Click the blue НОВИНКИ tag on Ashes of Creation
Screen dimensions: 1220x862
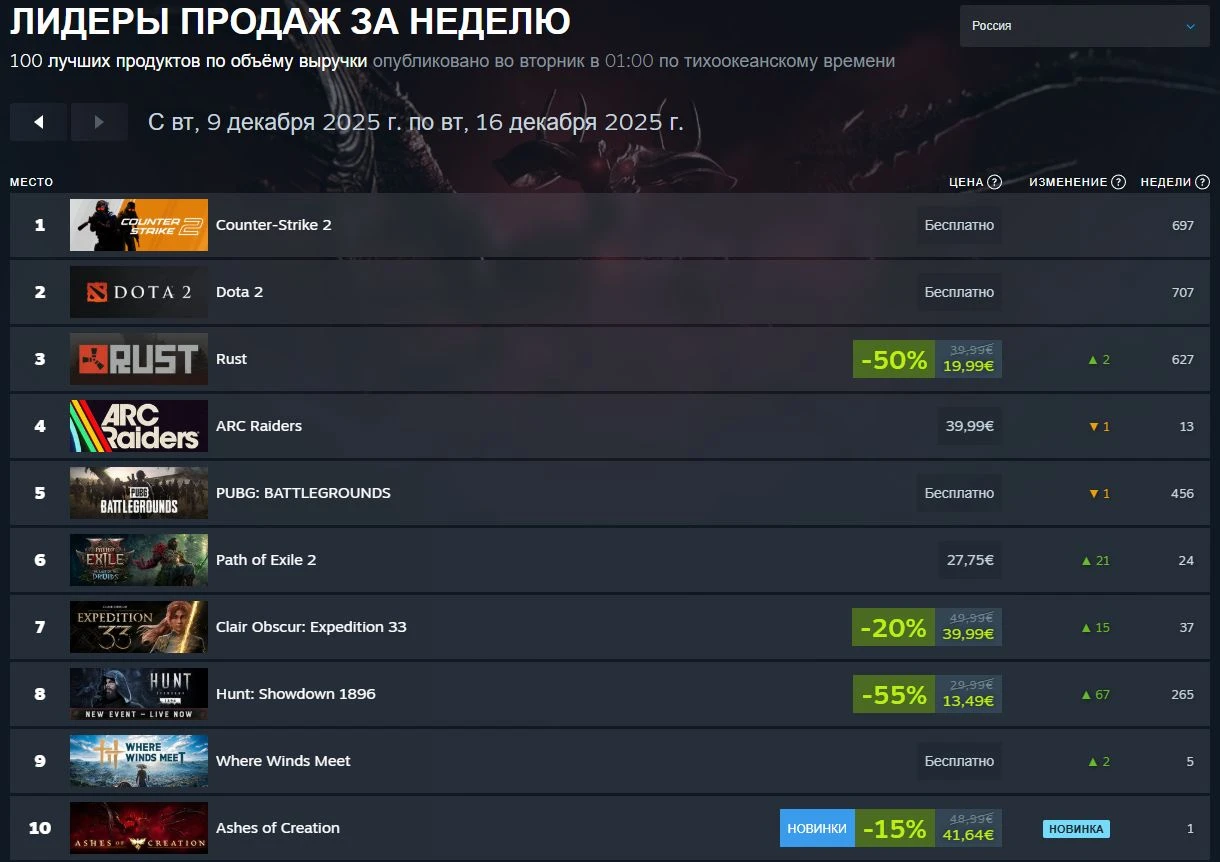pos(817,828)
